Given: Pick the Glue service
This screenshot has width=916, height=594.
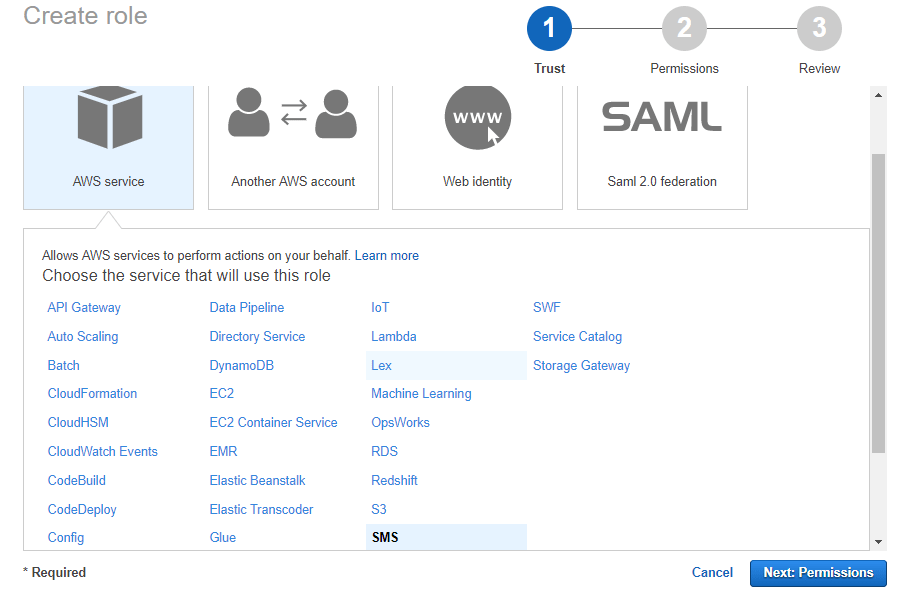Looking at the screenshot, I should [x=223, y=537].
